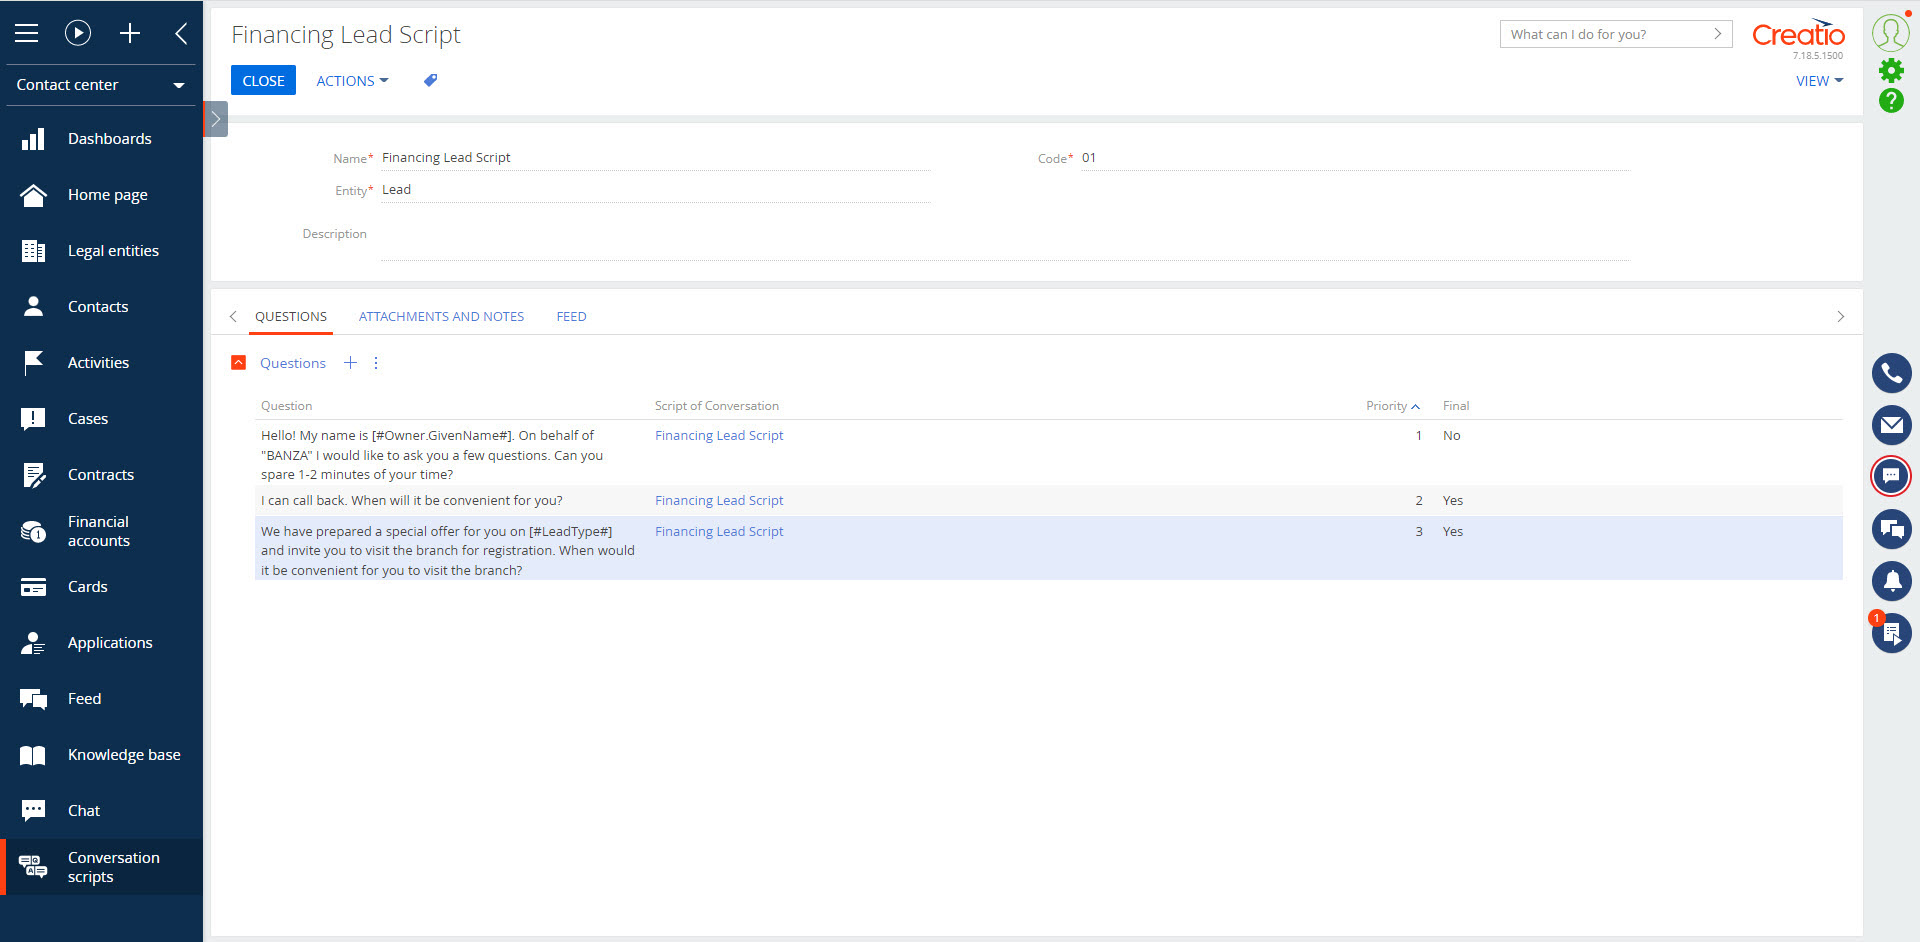Viewport: 1920px width, 942px height.
Task: Open Financing Lead Script link in priority 1 row
Action: tap(719, 435)
